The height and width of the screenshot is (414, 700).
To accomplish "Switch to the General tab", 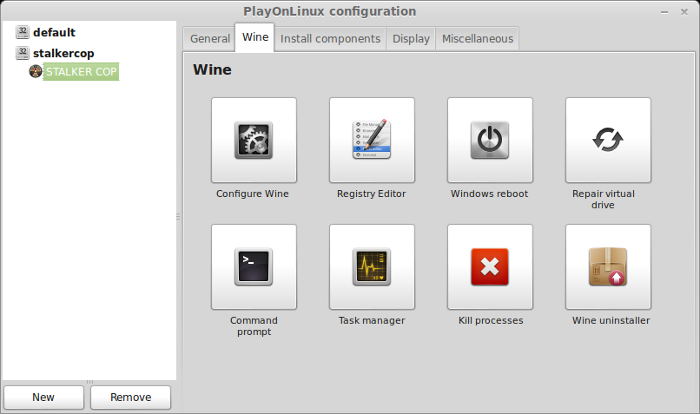I will click(x=209, y=39).
